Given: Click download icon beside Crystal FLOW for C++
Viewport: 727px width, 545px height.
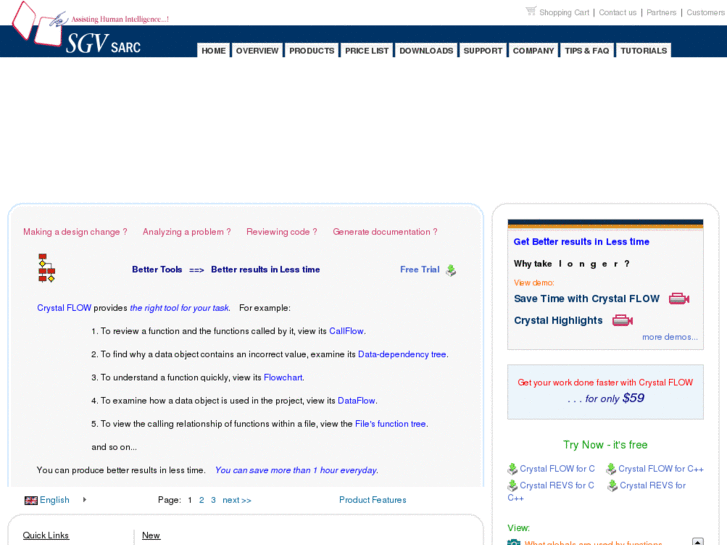Looking at the screenshot, I should click(x=611, y=469).
